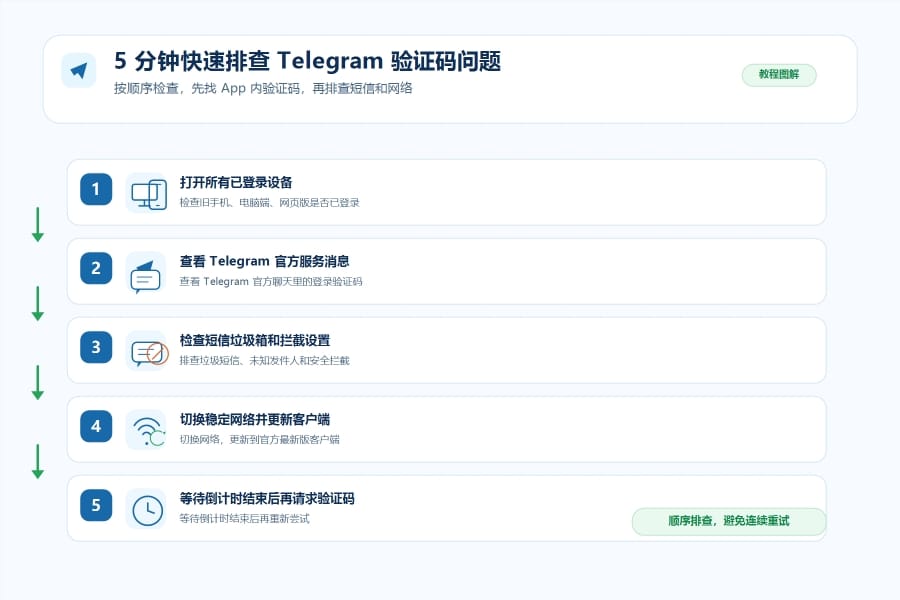The height and width of the screenshot is (600, 900).
Task: Click the title 5 分钟快速排查 Telegram 验证码问题
Action: [307, 61]
